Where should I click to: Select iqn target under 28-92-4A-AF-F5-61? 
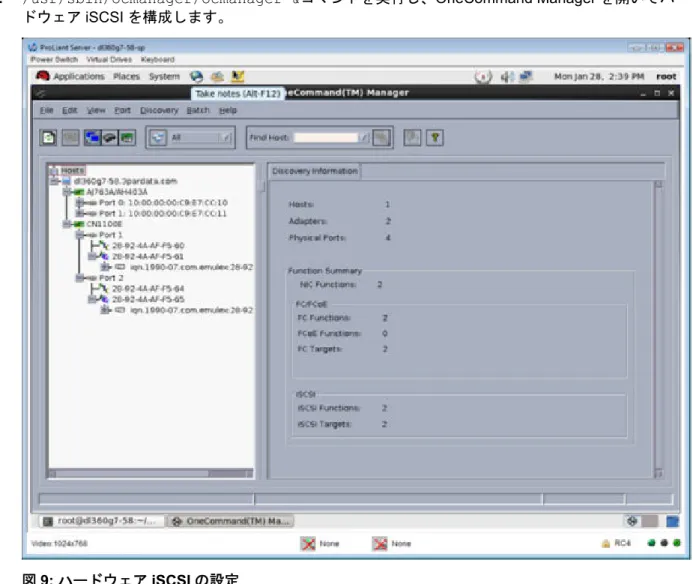point(191,267)
